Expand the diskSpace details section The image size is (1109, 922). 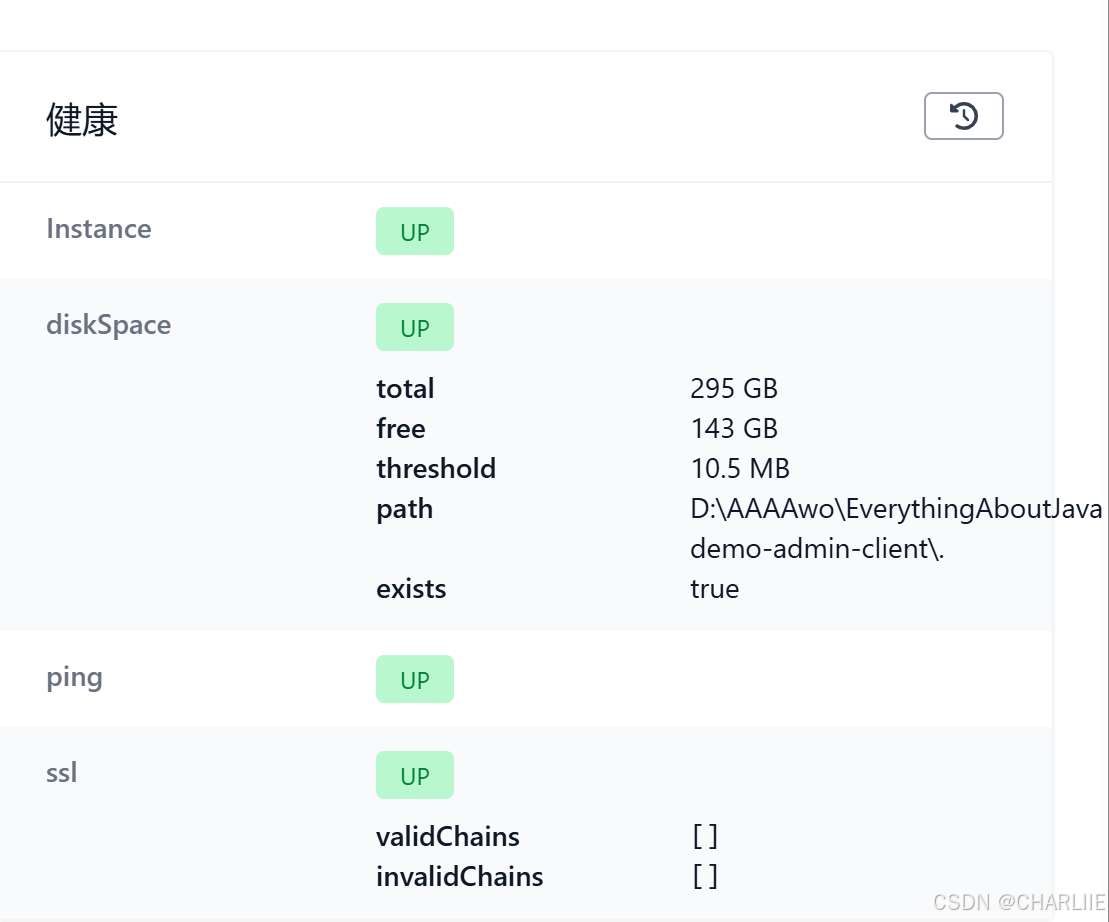(108, 324)
